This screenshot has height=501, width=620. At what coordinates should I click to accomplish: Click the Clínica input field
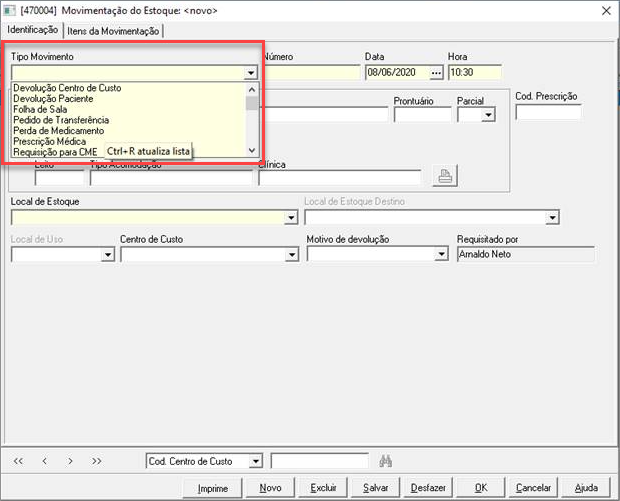point(340,178)
